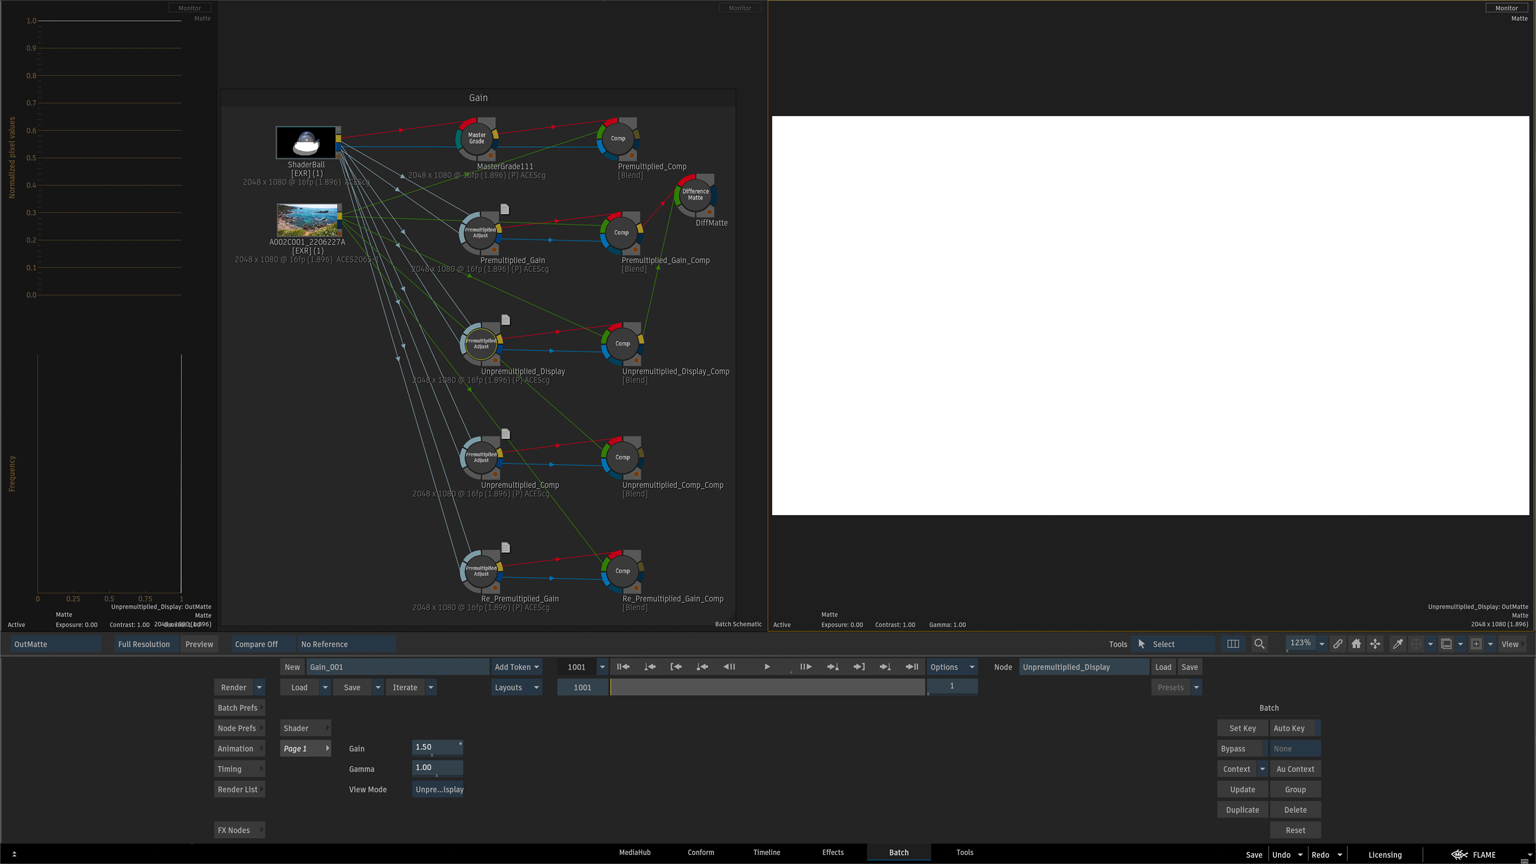Select the eyedropper color picker icon
Image resolution: width=1536 pixels, height=864 pixels.
(x=1398, y=644)
